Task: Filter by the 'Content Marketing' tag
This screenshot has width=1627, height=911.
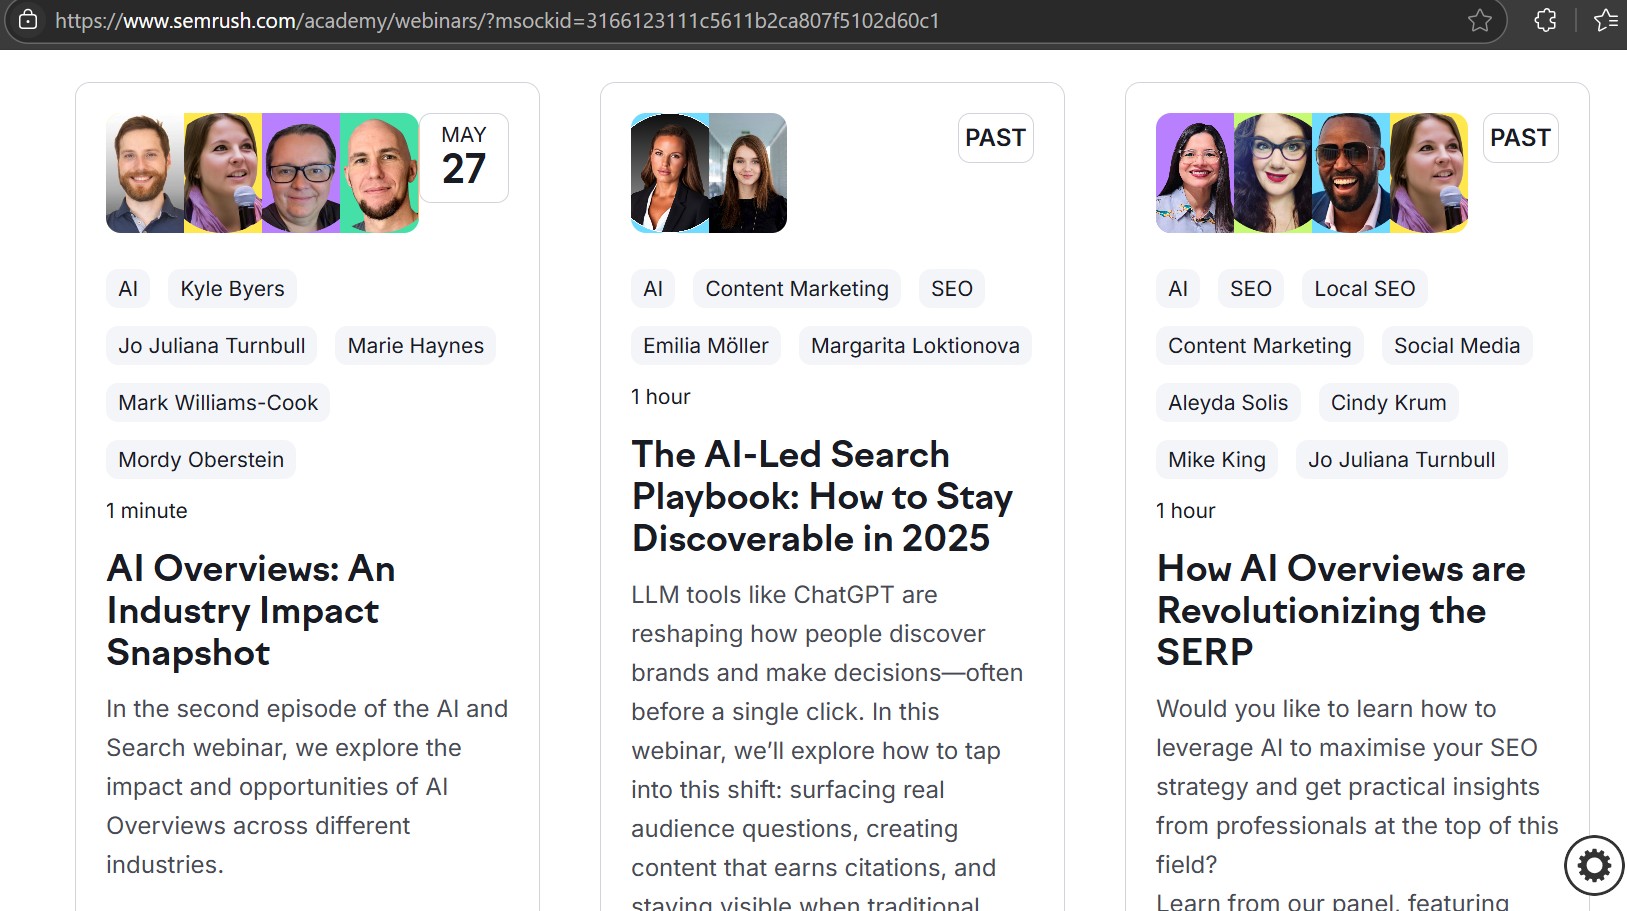Action: (797, 288)
